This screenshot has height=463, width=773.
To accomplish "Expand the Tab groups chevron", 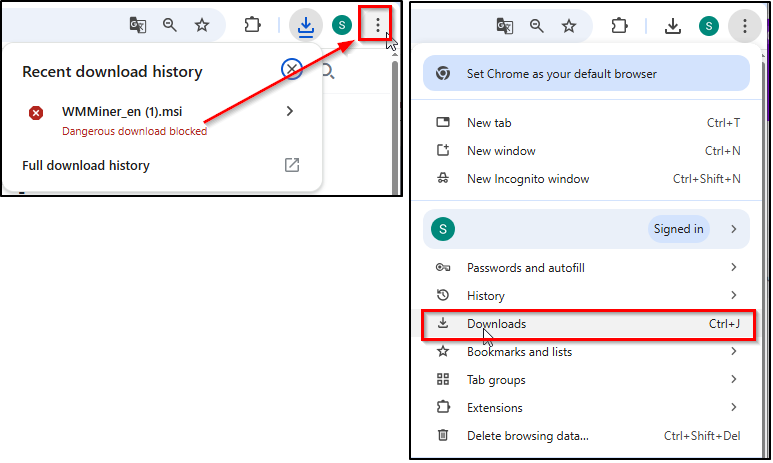I will (x=734, y=379).
